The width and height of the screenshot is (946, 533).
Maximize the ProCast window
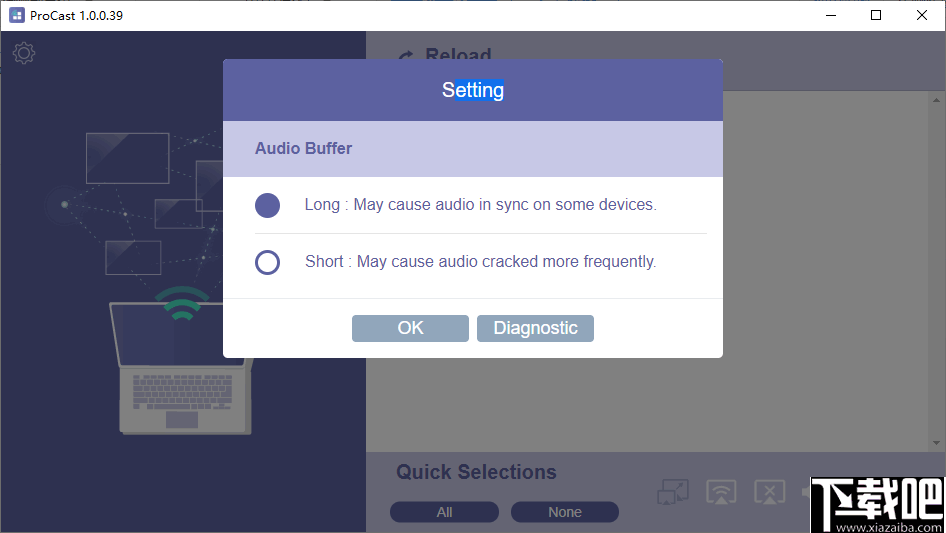tap(876, 15)
